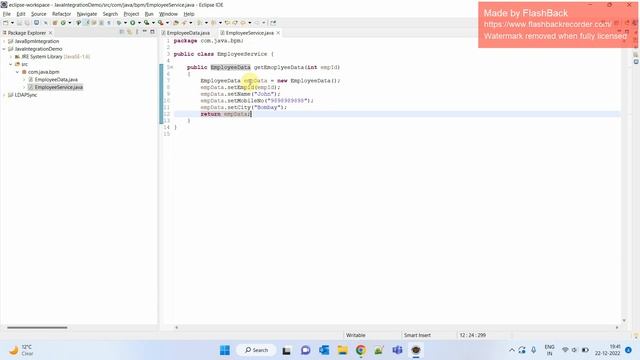
Task: Open the Window menu
Action: pyautogui.click(x=168, y=14)
